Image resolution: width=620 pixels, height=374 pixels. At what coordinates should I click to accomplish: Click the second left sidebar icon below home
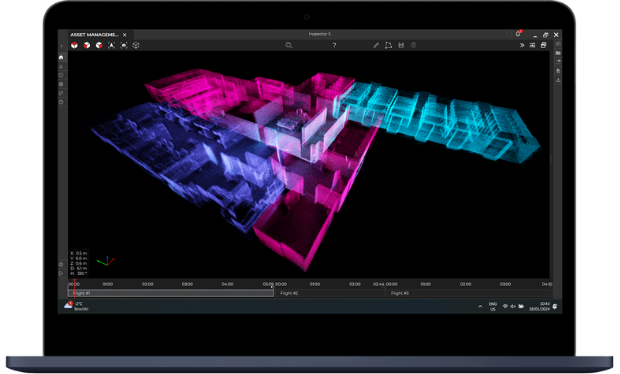[x=61, y=66]
